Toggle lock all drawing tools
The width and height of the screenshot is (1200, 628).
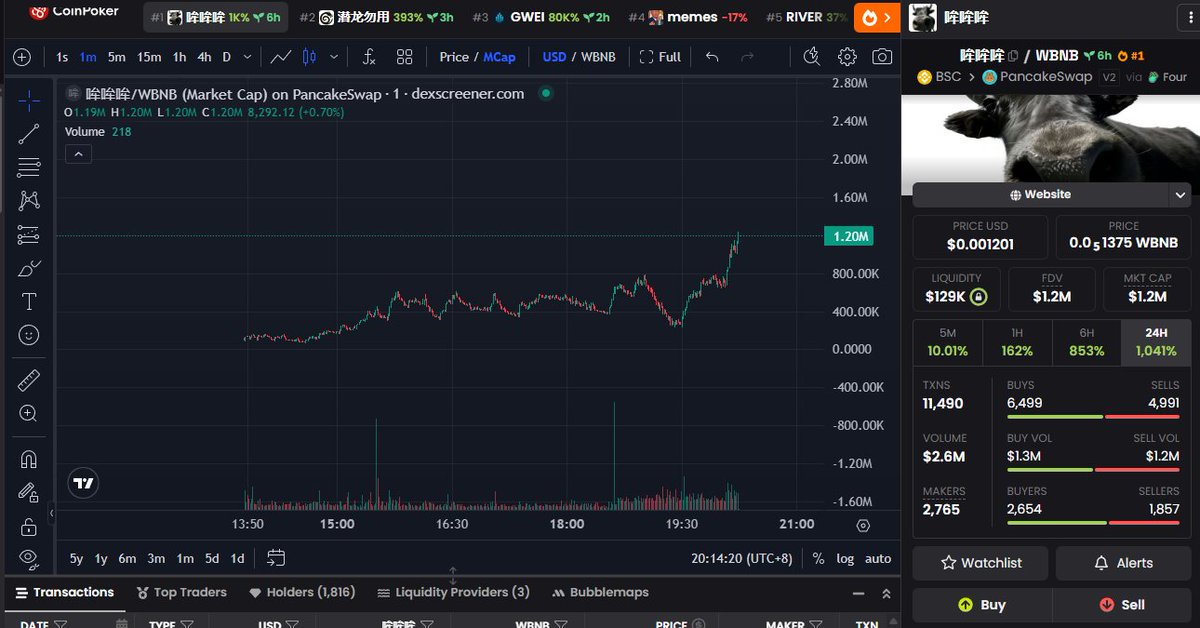pyautogui.click(x=29, y=526)
